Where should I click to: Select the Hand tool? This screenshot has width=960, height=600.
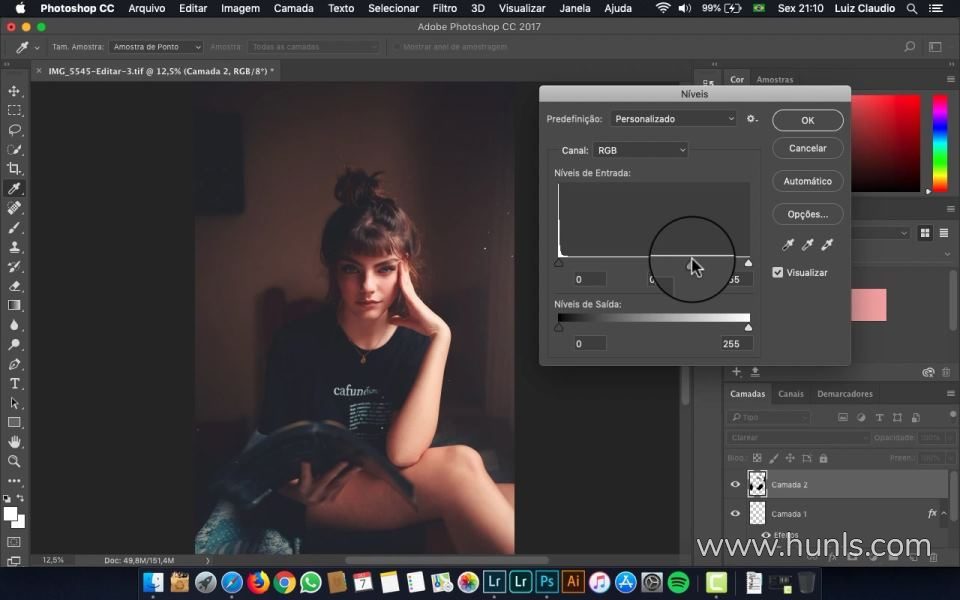[x=14, y=442]
